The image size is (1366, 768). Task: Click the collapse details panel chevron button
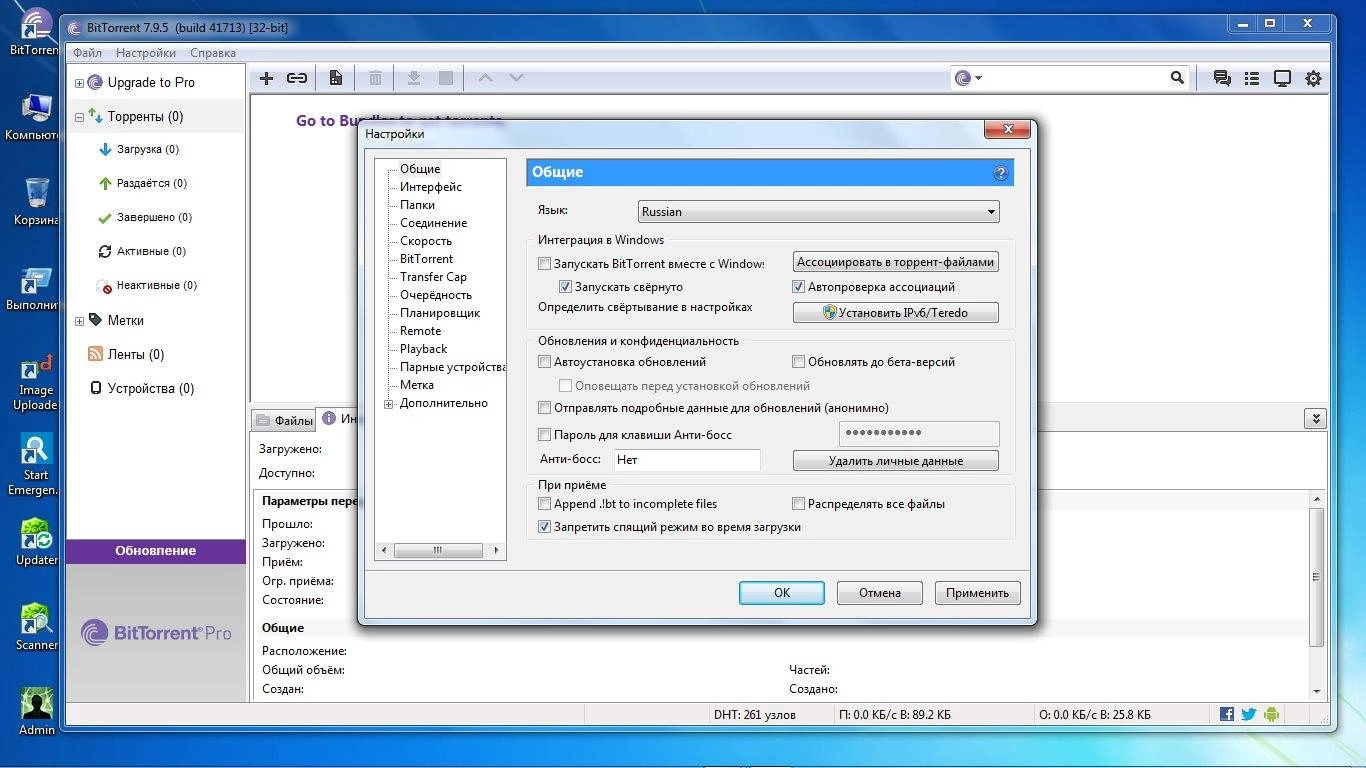click(1315, 419)
